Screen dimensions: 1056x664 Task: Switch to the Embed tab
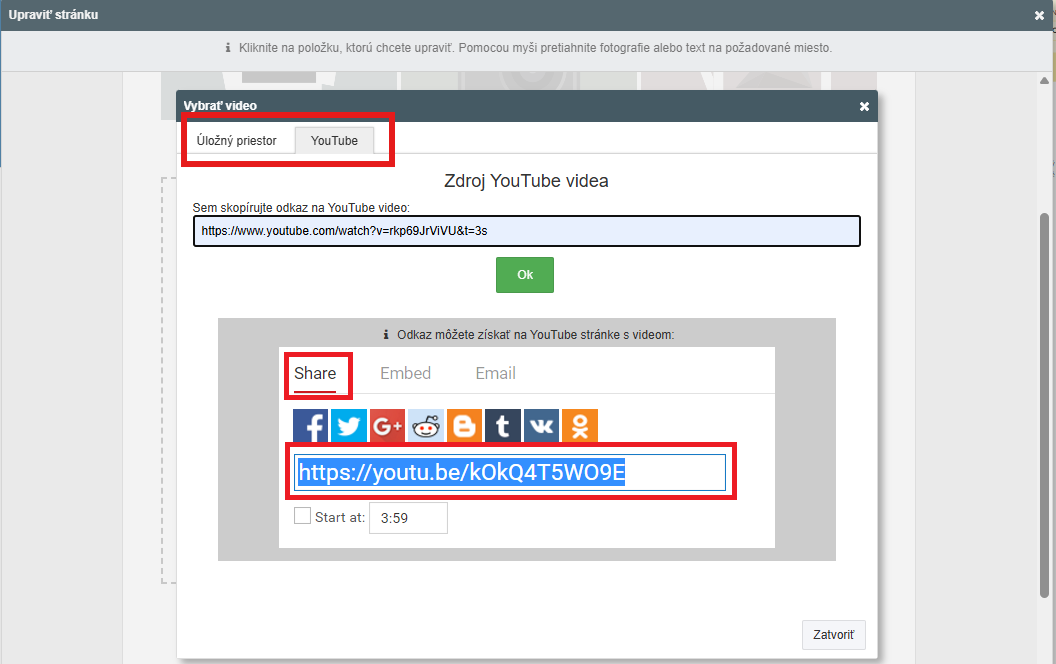pos(405,373)
